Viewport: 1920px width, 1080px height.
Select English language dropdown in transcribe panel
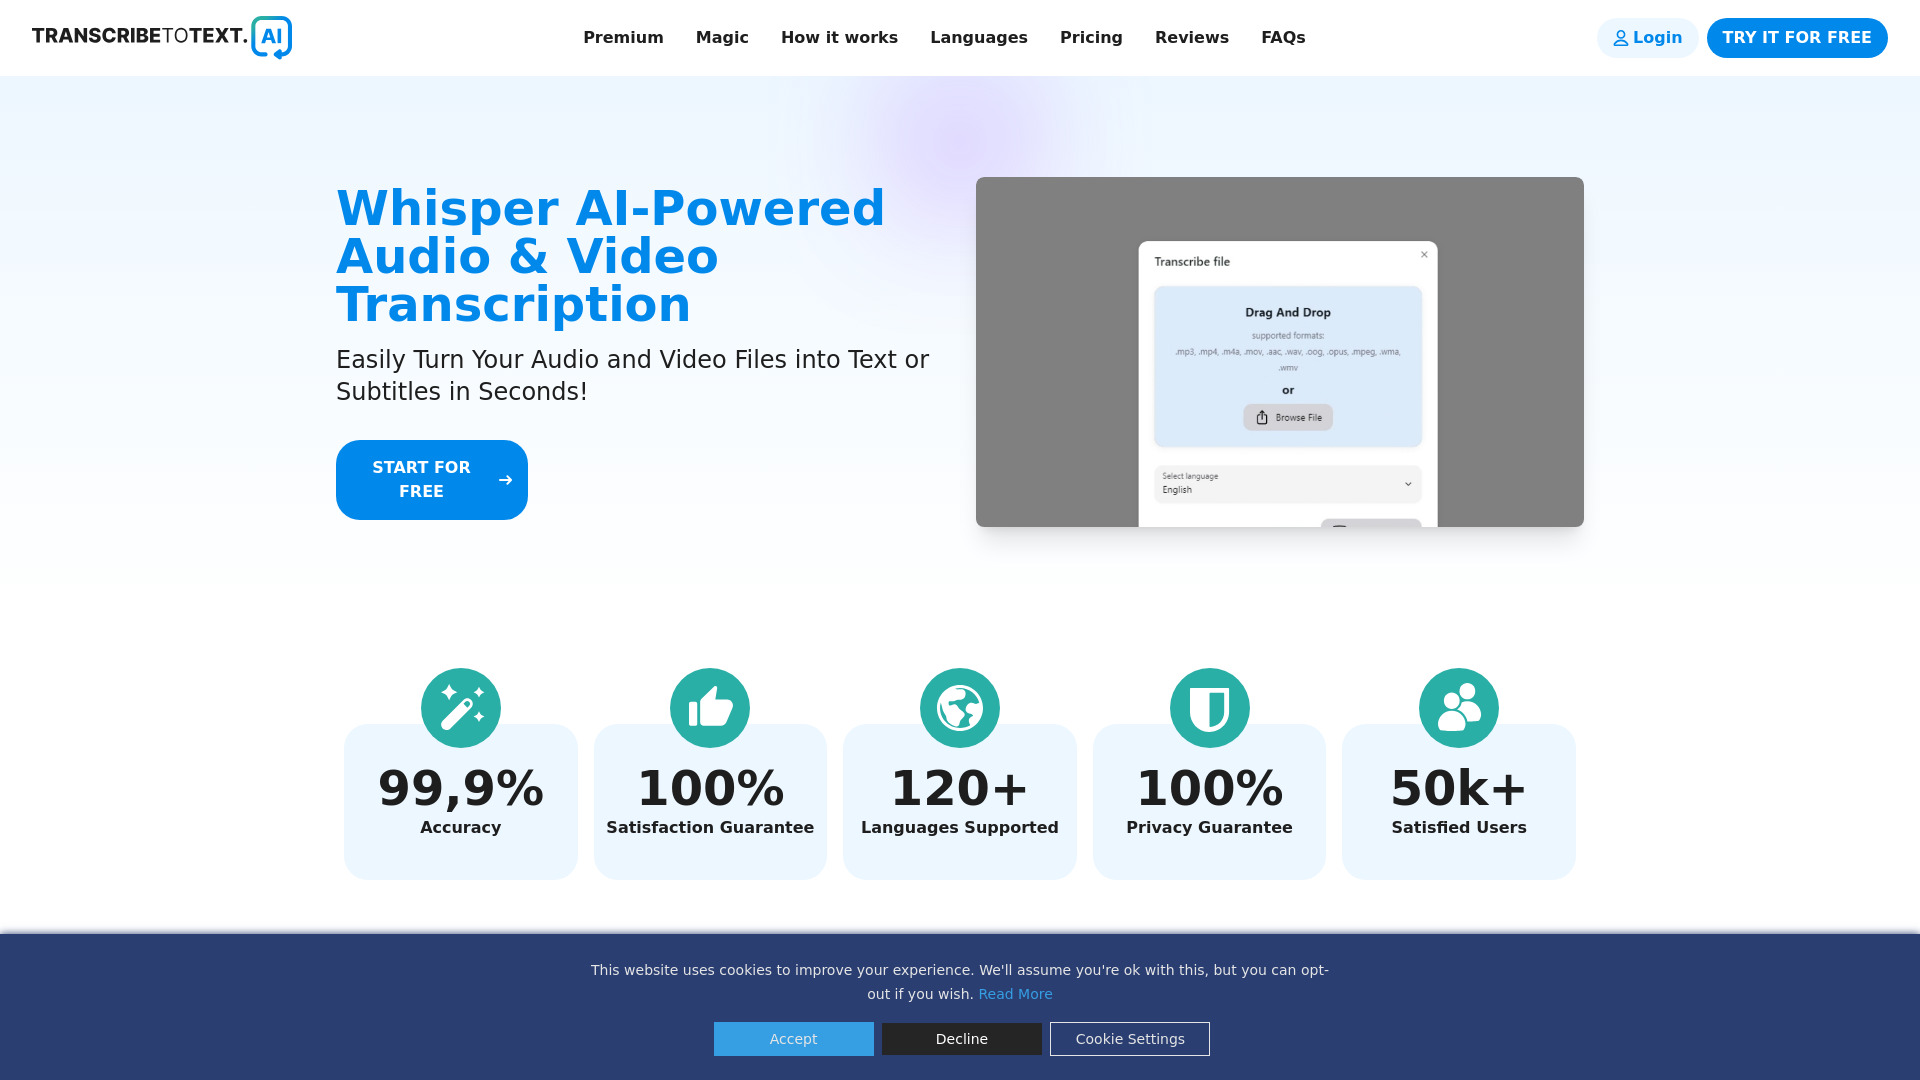click(1286, 483)
